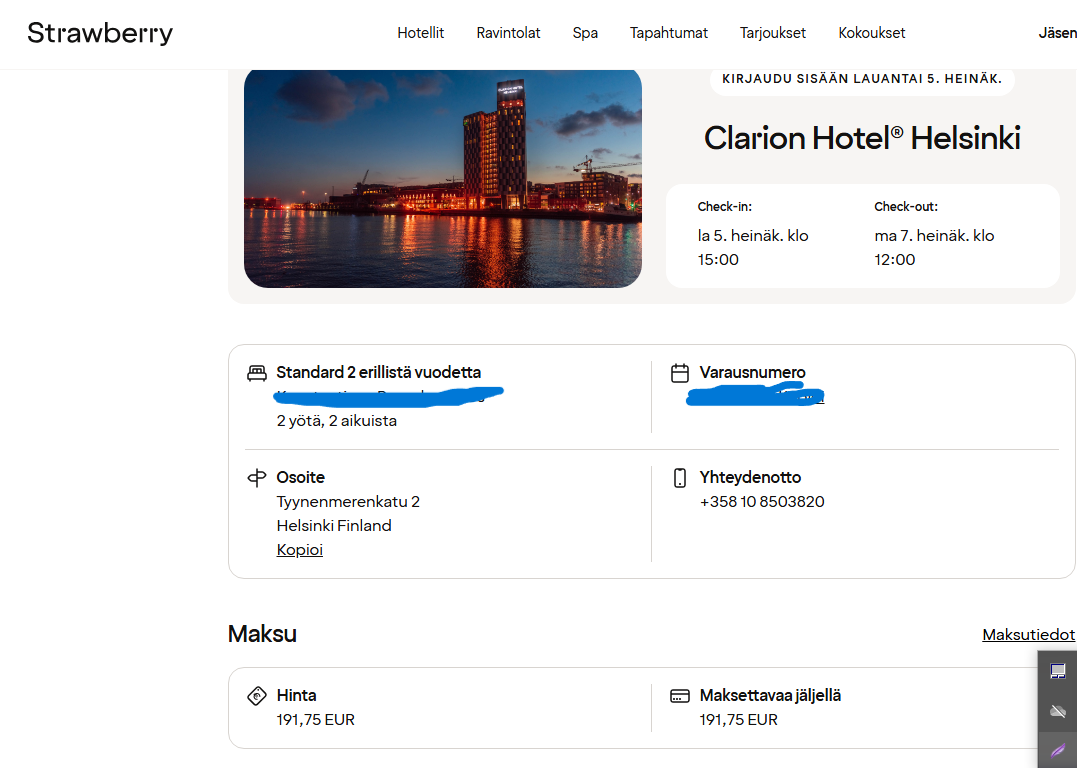Click the touchpad icon in side tray
This screenshot has width=1077, height=768.
[1057, 671]
